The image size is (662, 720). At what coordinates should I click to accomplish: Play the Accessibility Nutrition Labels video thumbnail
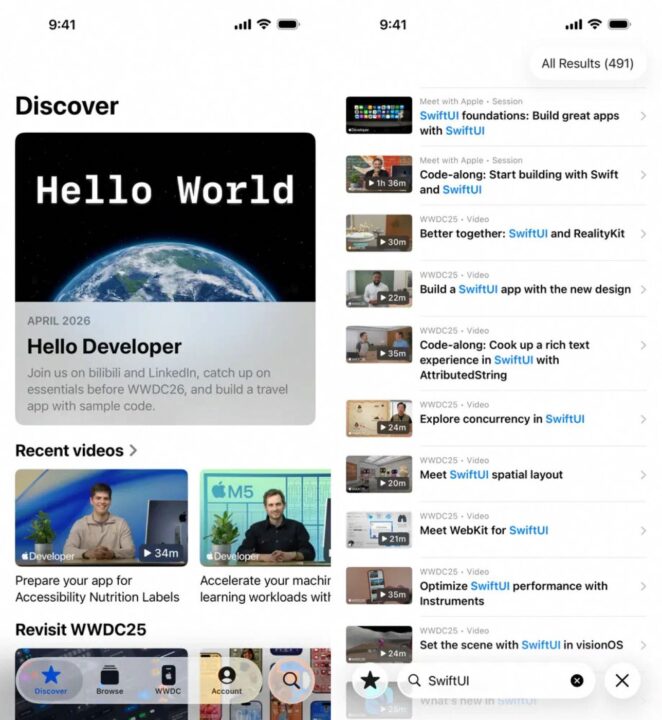[101, 518]
